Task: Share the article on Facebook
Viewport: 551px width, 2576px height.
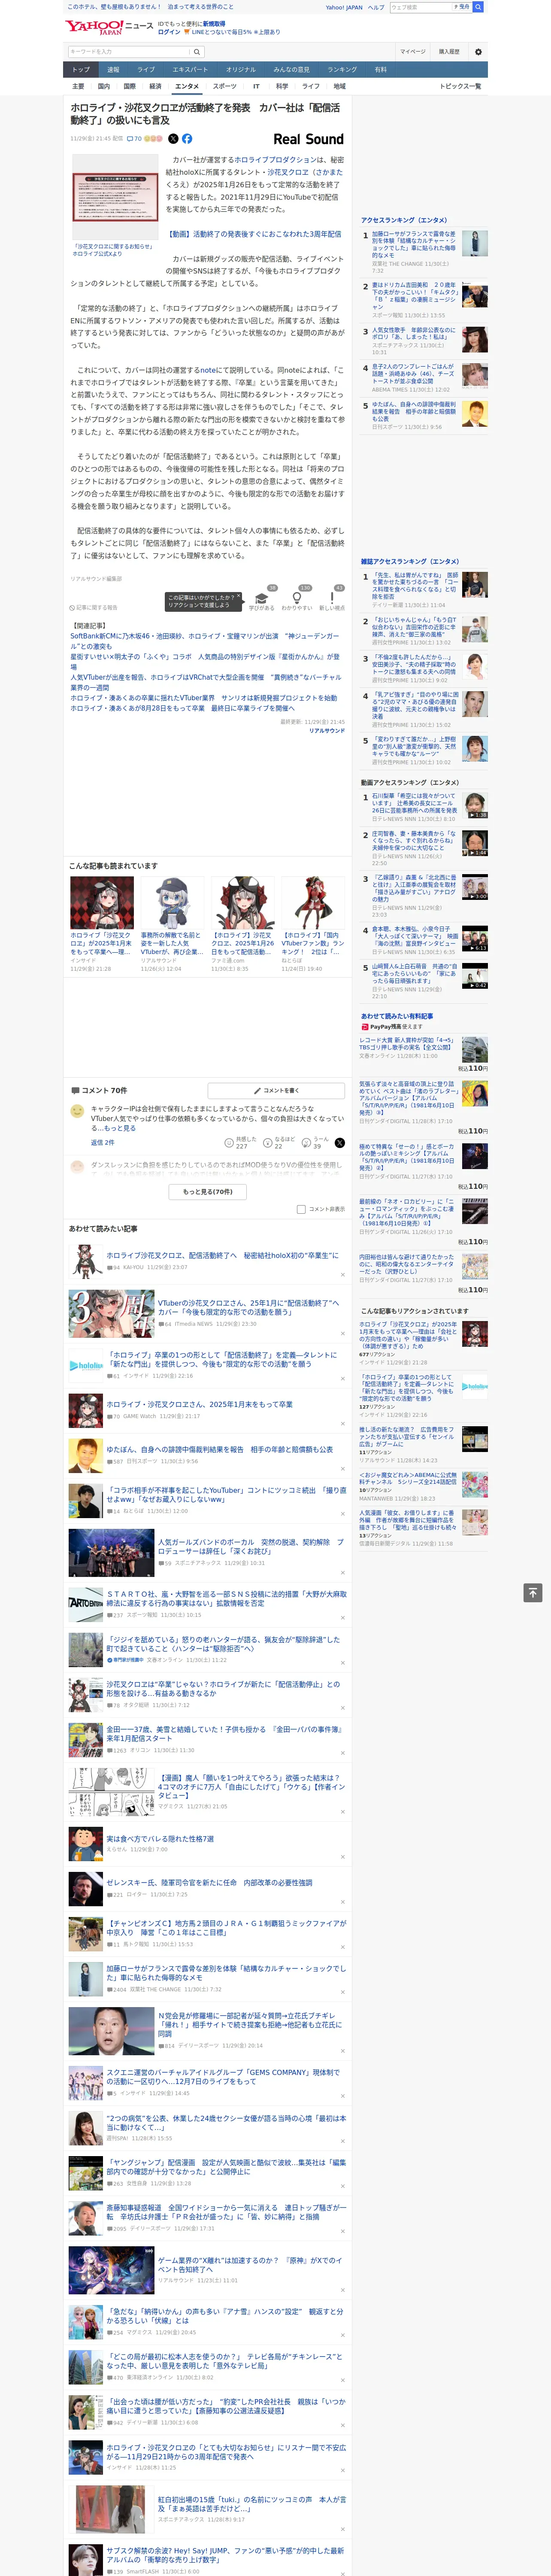Action: tap(187, 139)
